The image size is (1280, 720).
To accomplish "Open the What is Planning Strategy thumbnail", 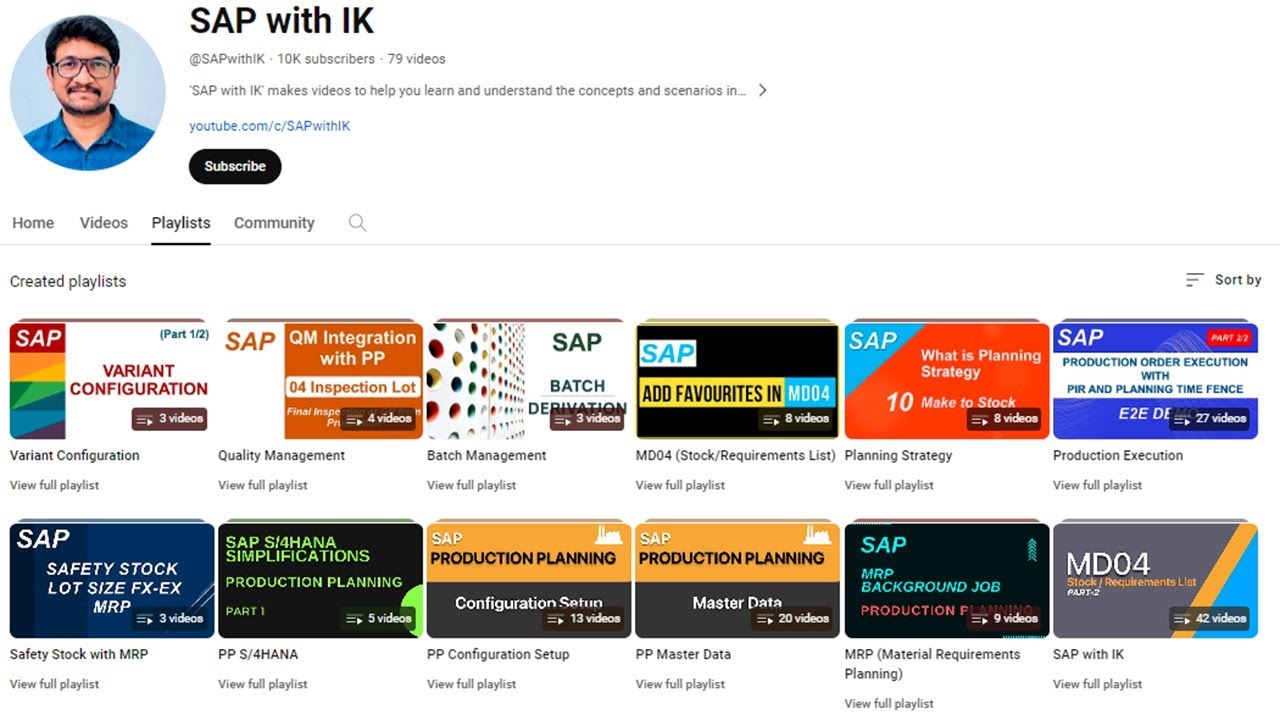I will click(947, 381).
